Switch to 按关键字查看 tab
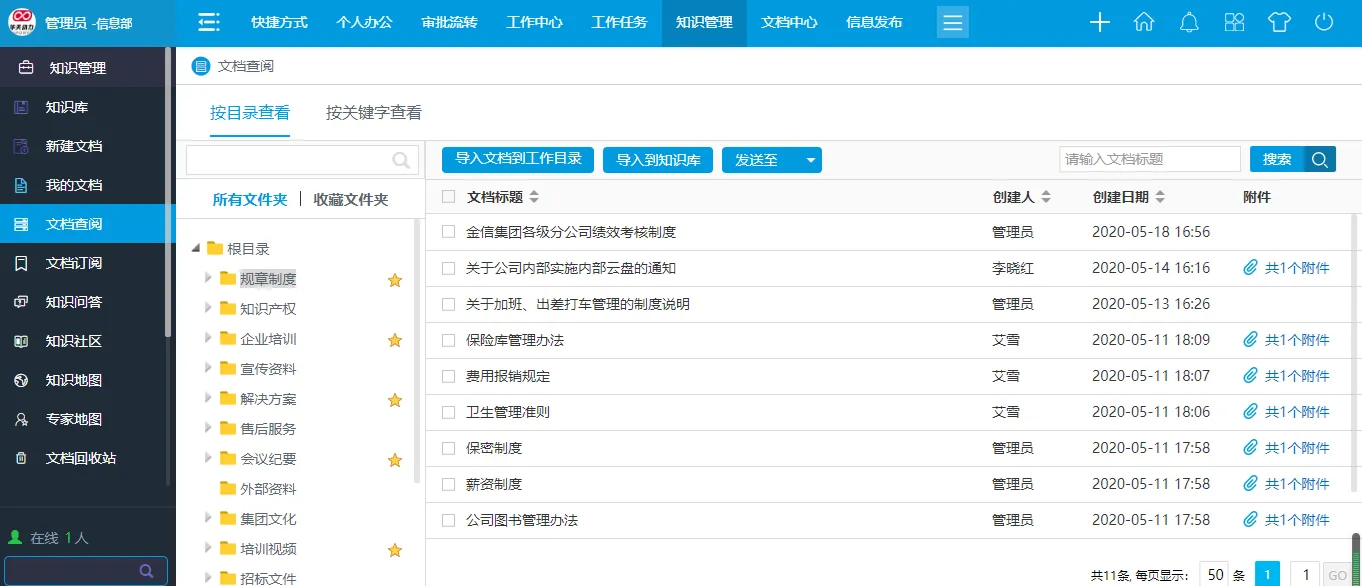 tap(373, 113)
